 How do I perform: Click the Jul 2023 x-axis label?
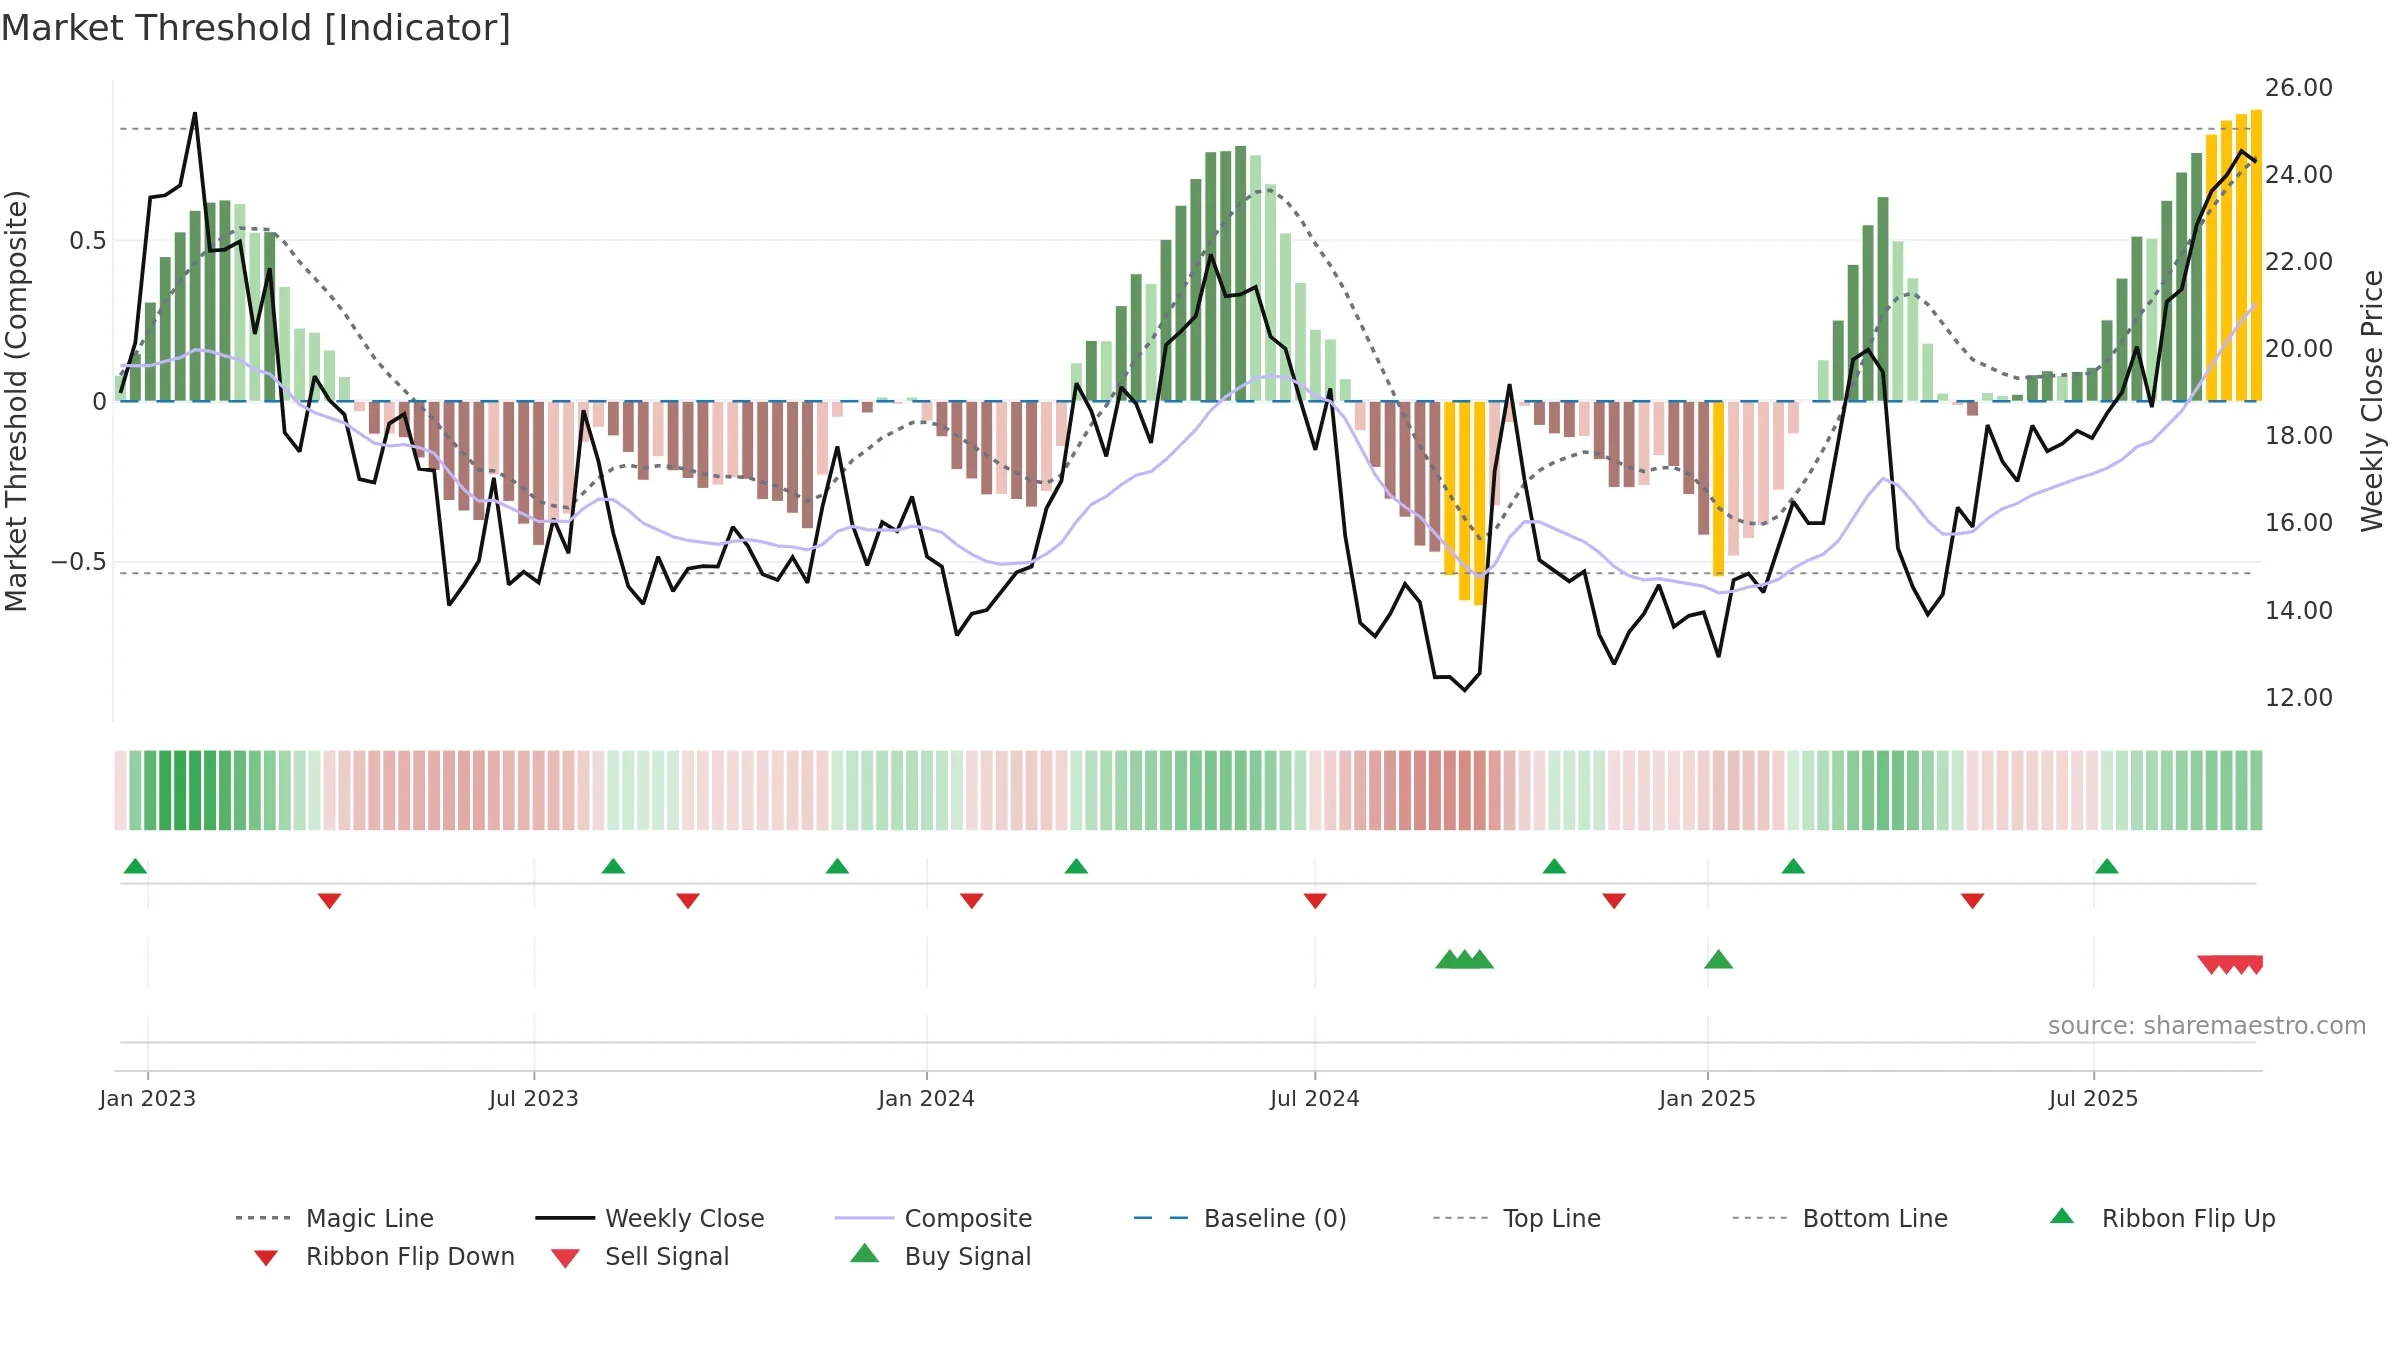[534, 1098]
